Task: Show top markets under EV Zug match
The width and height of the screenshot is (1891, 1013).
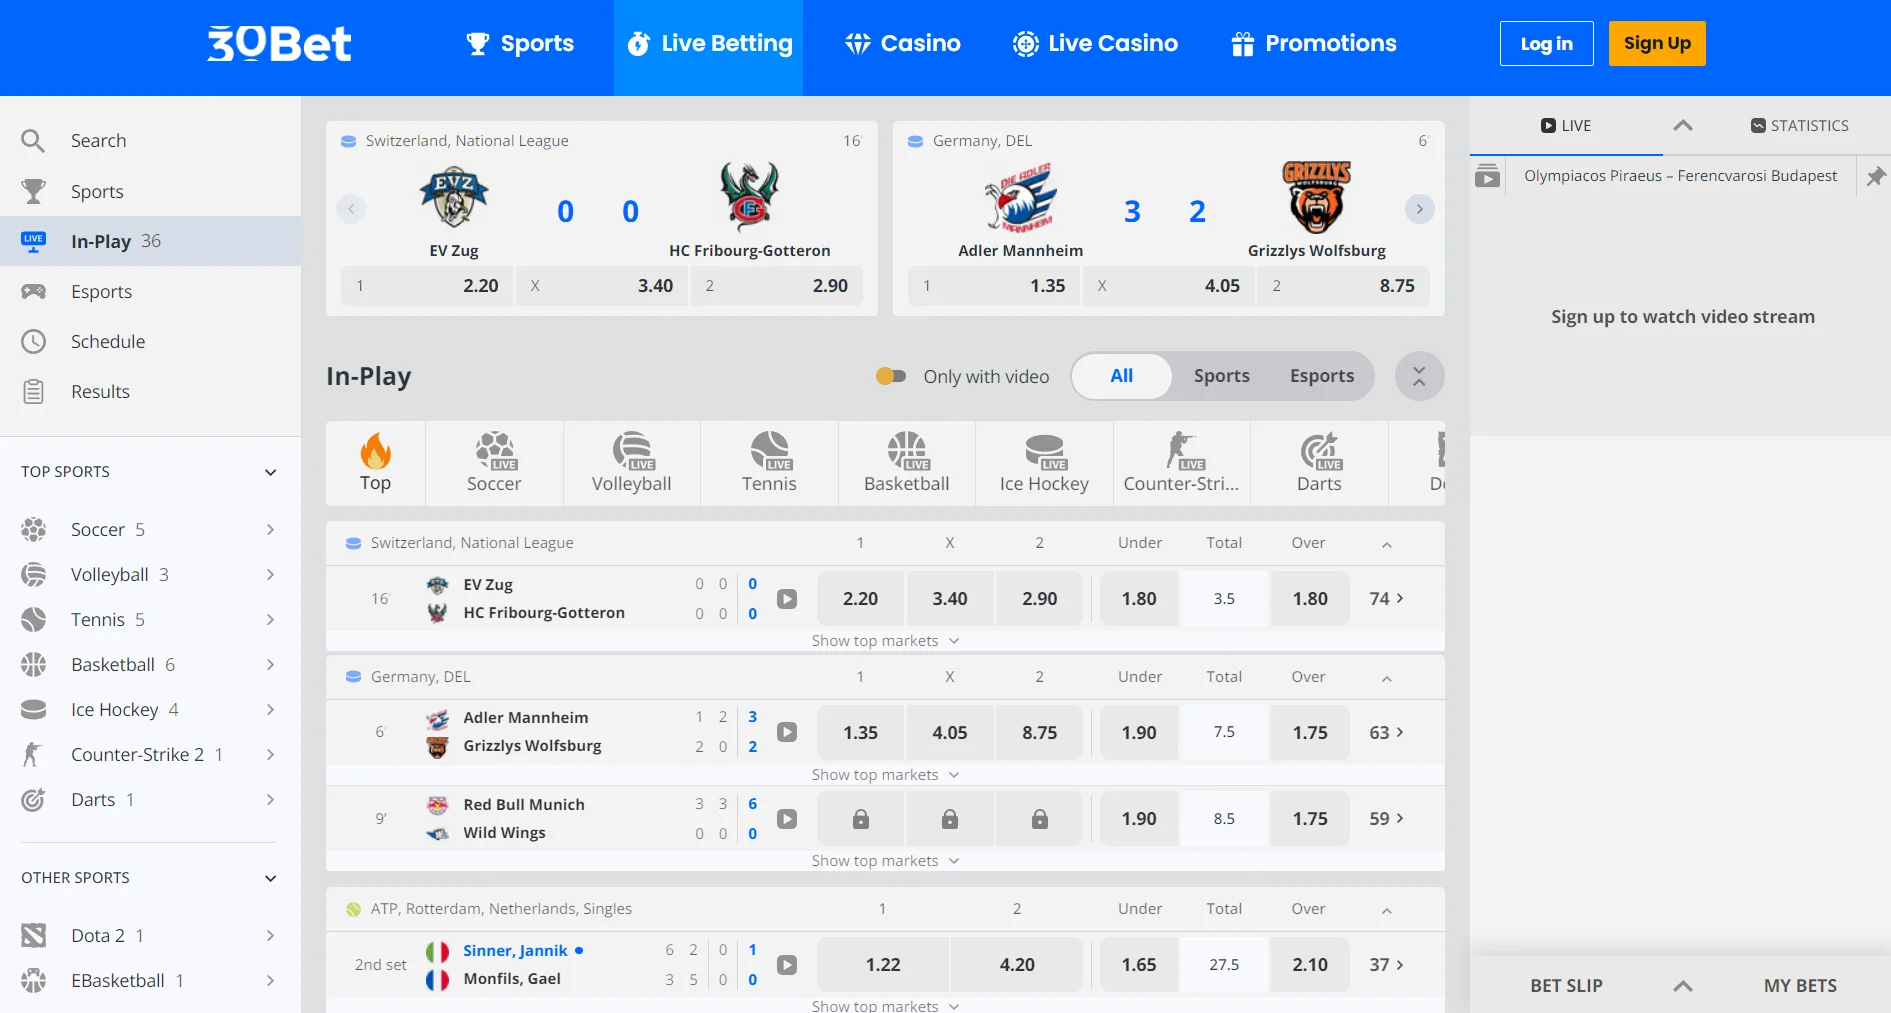Action: [x=885, y=641]
